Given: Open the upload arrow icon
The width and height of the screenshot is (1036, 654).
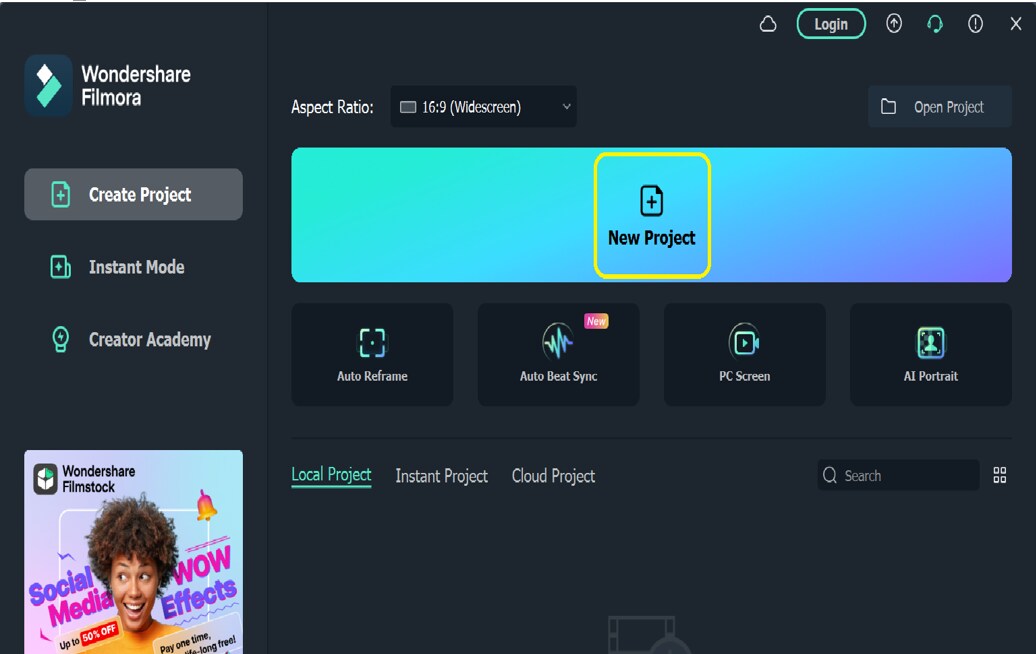Looking at the screenshot, I should 893,24.
